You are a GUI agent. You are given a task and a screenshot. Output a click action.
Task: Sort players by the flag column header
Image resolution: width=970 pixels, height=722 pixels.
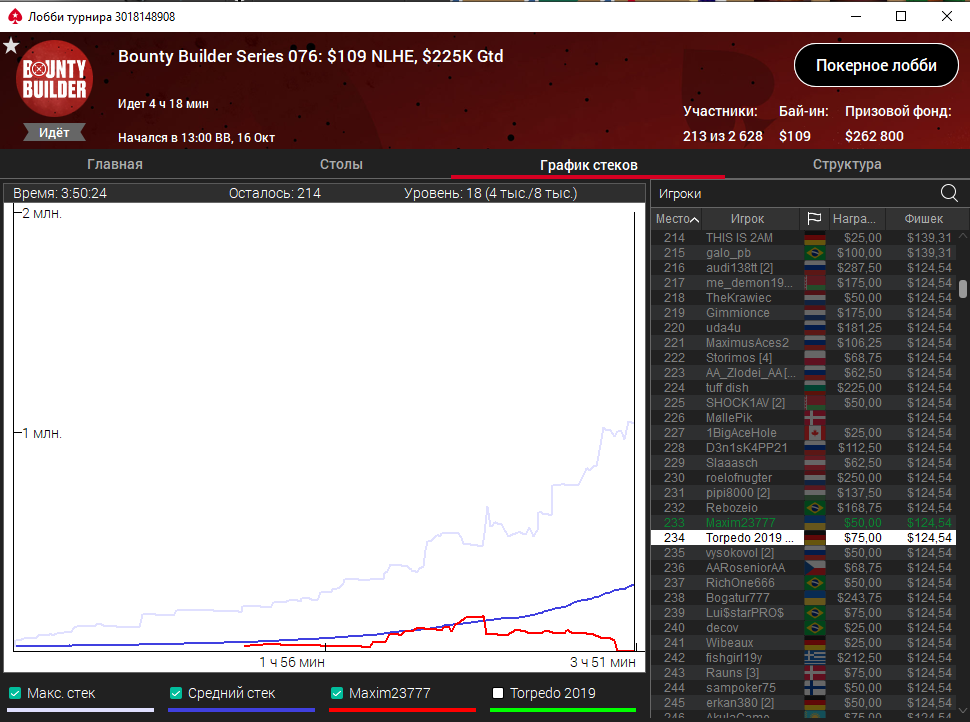[x=814, y=218]
